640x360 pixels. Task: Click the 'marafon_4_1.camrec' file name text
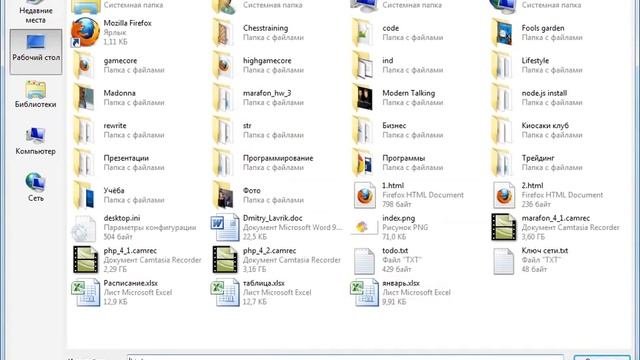[556, 218]
